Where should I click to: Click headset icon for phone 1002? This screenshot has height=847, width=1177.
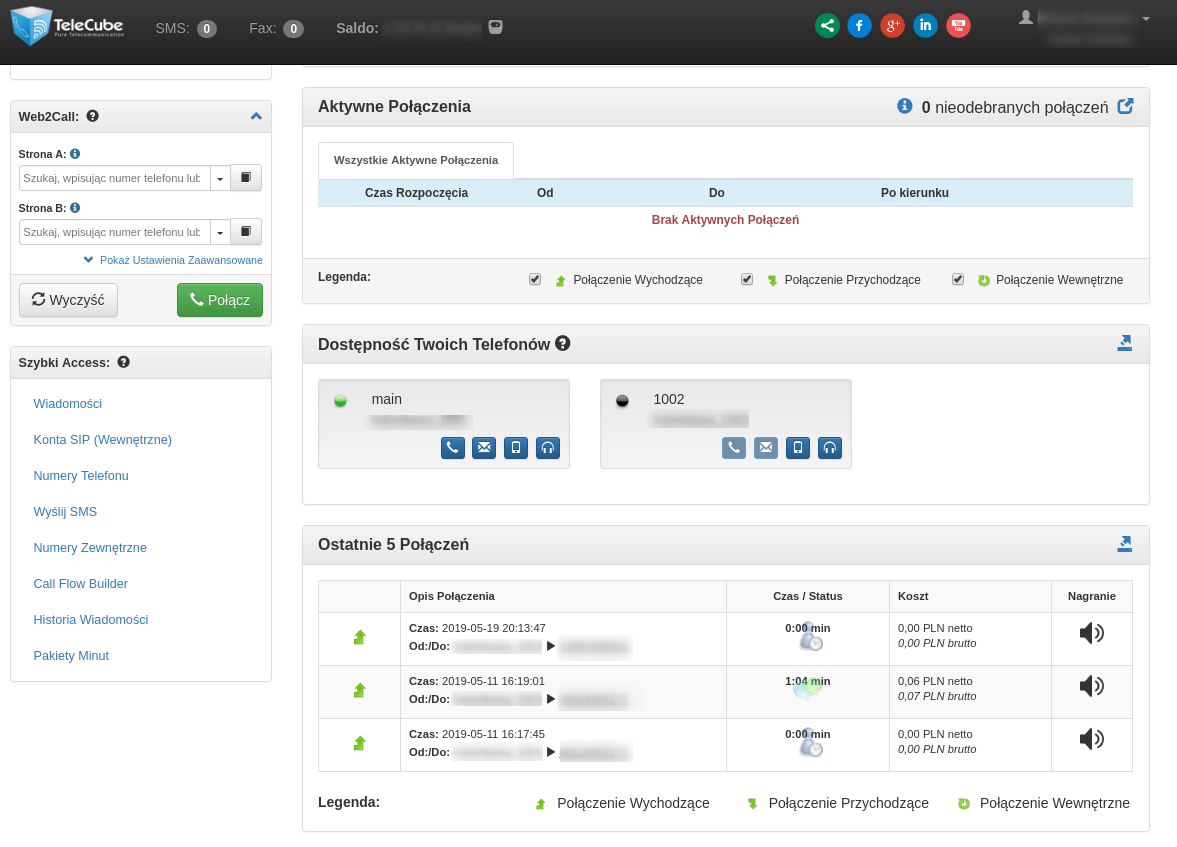(x=829, y=448)
